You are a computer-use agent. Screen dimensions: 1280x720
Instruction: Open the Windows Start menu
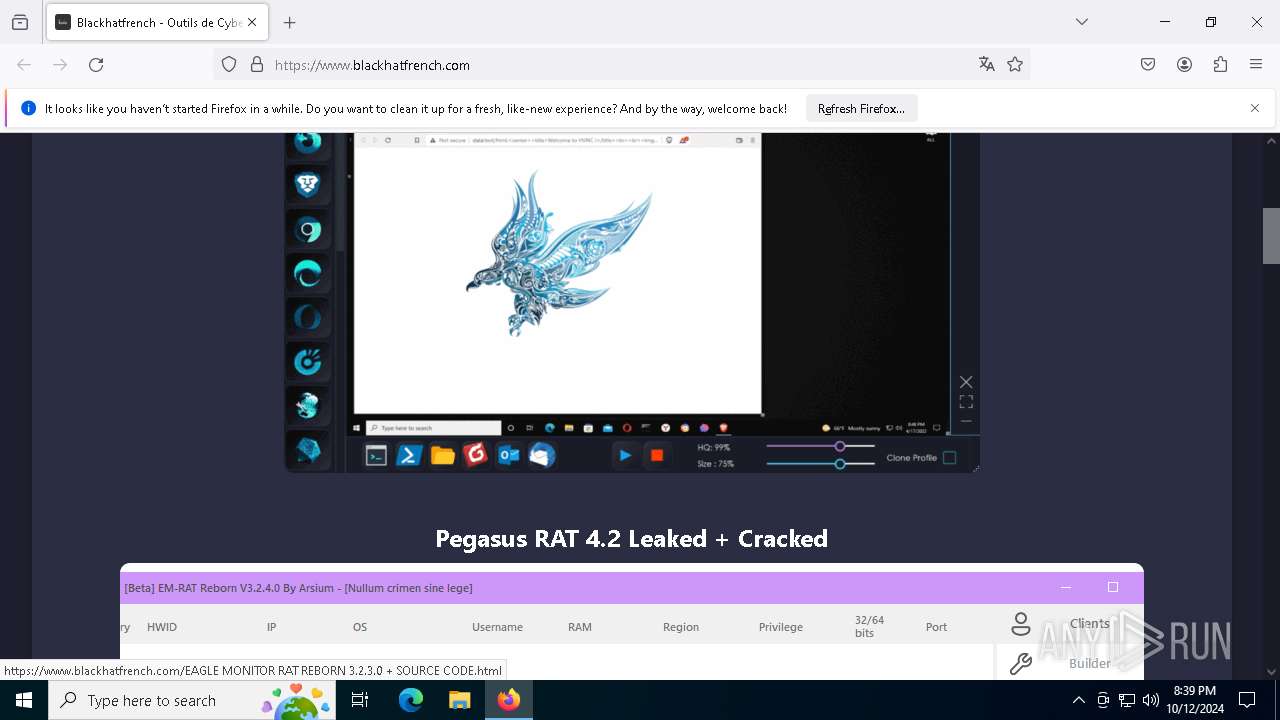click(24, 700)
